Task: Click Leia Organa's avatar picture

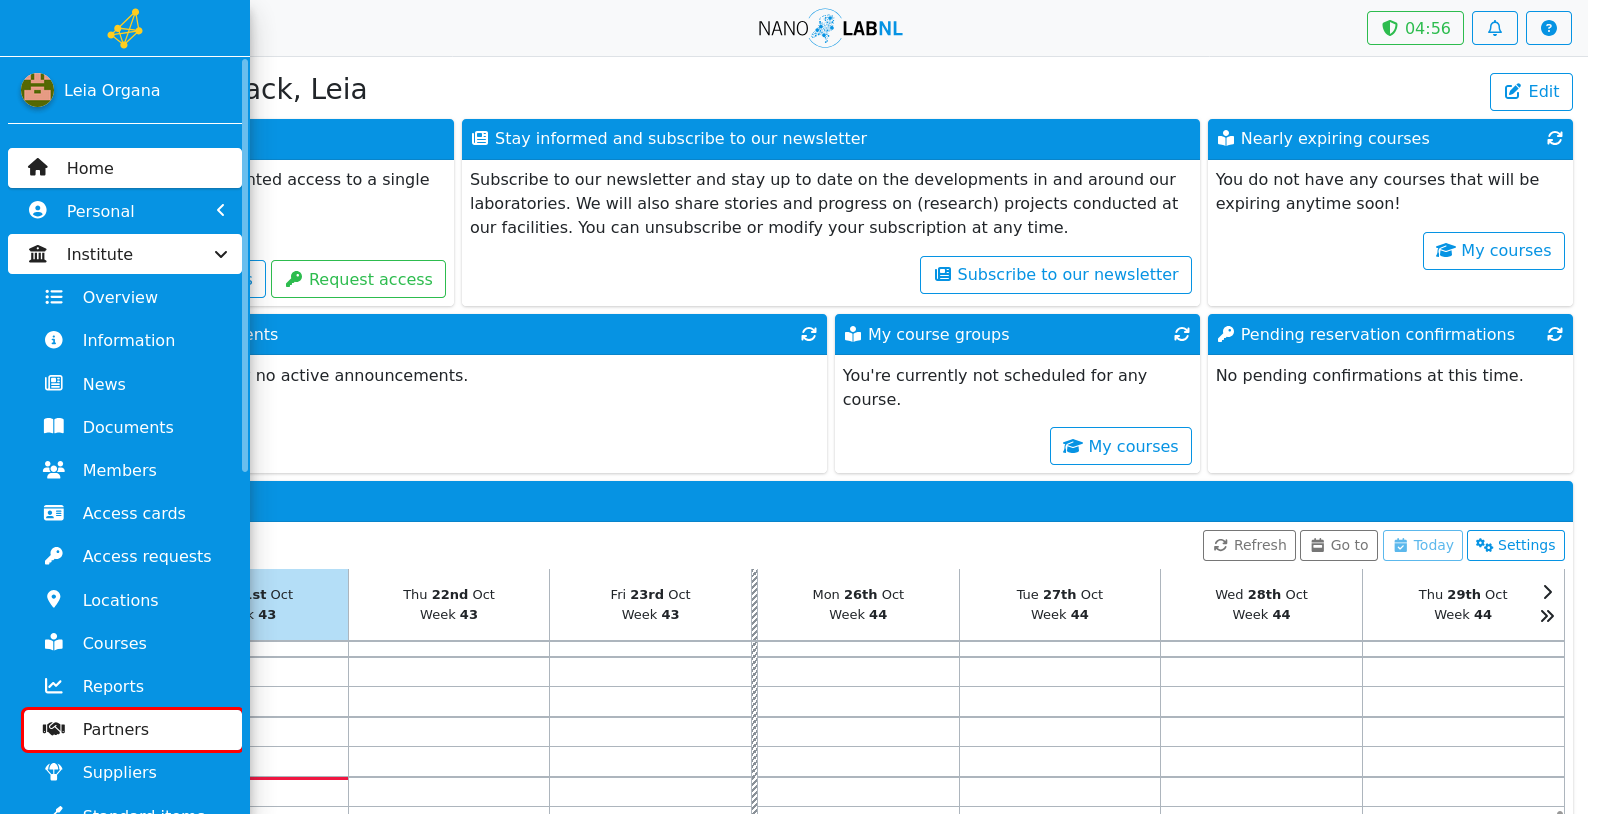Action: 37,90
